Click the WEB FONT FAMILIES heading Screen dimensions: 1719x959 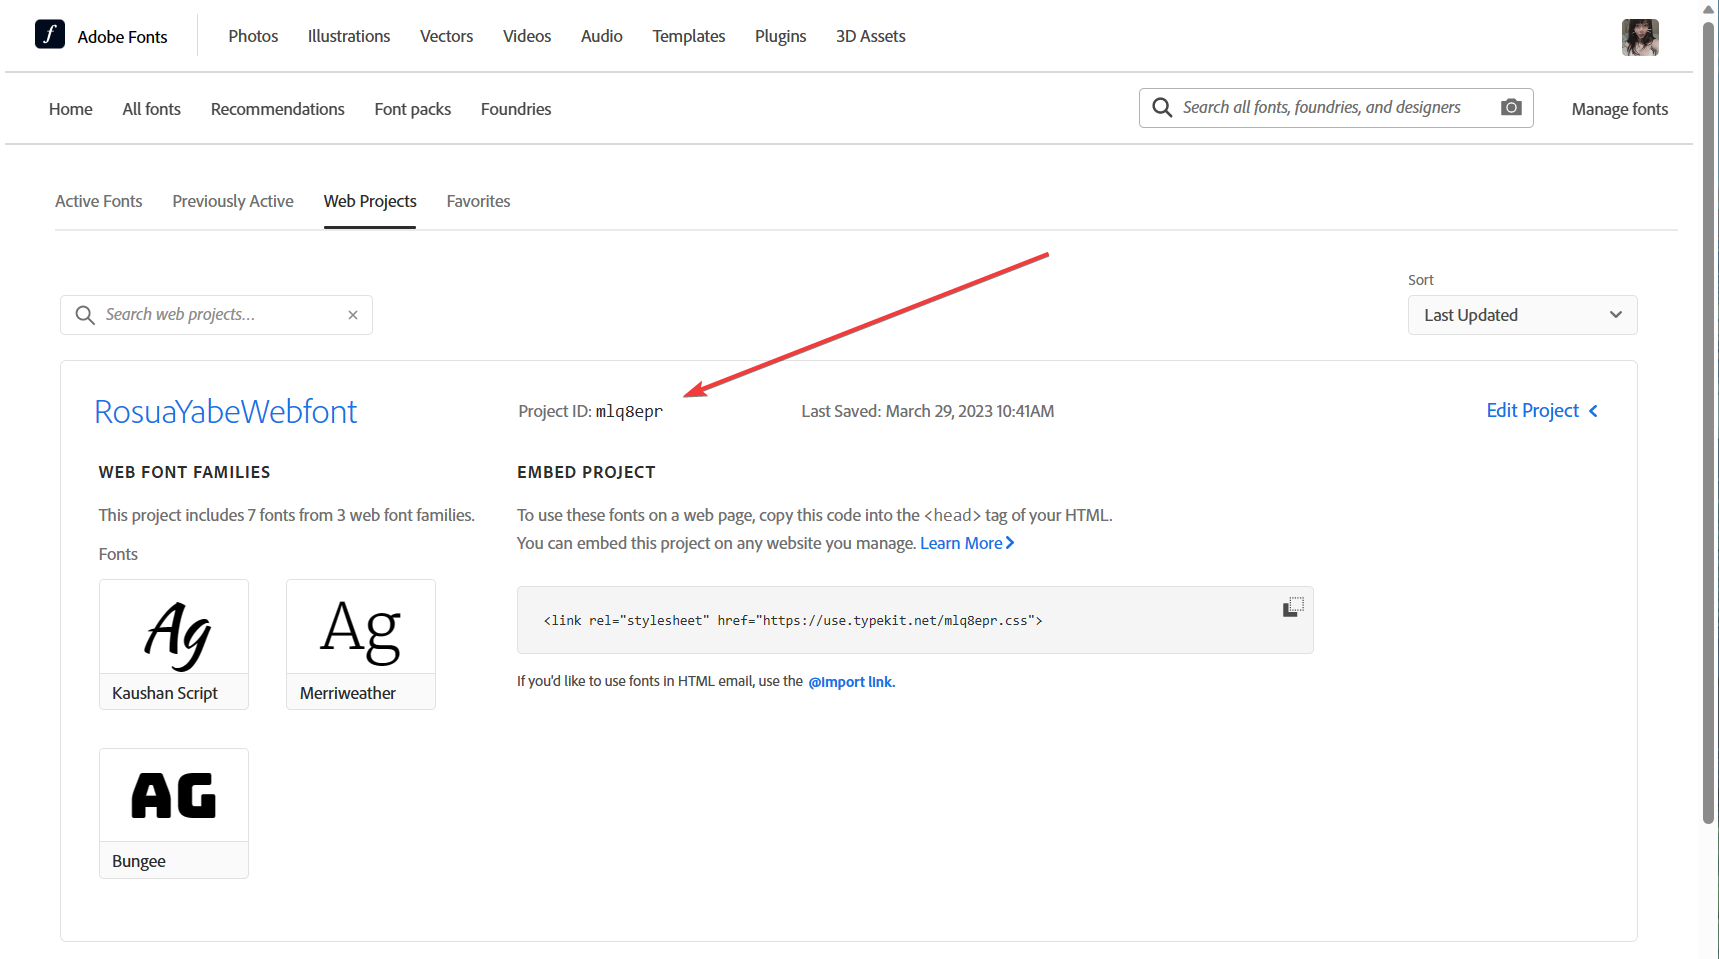(x=184, y=472)
